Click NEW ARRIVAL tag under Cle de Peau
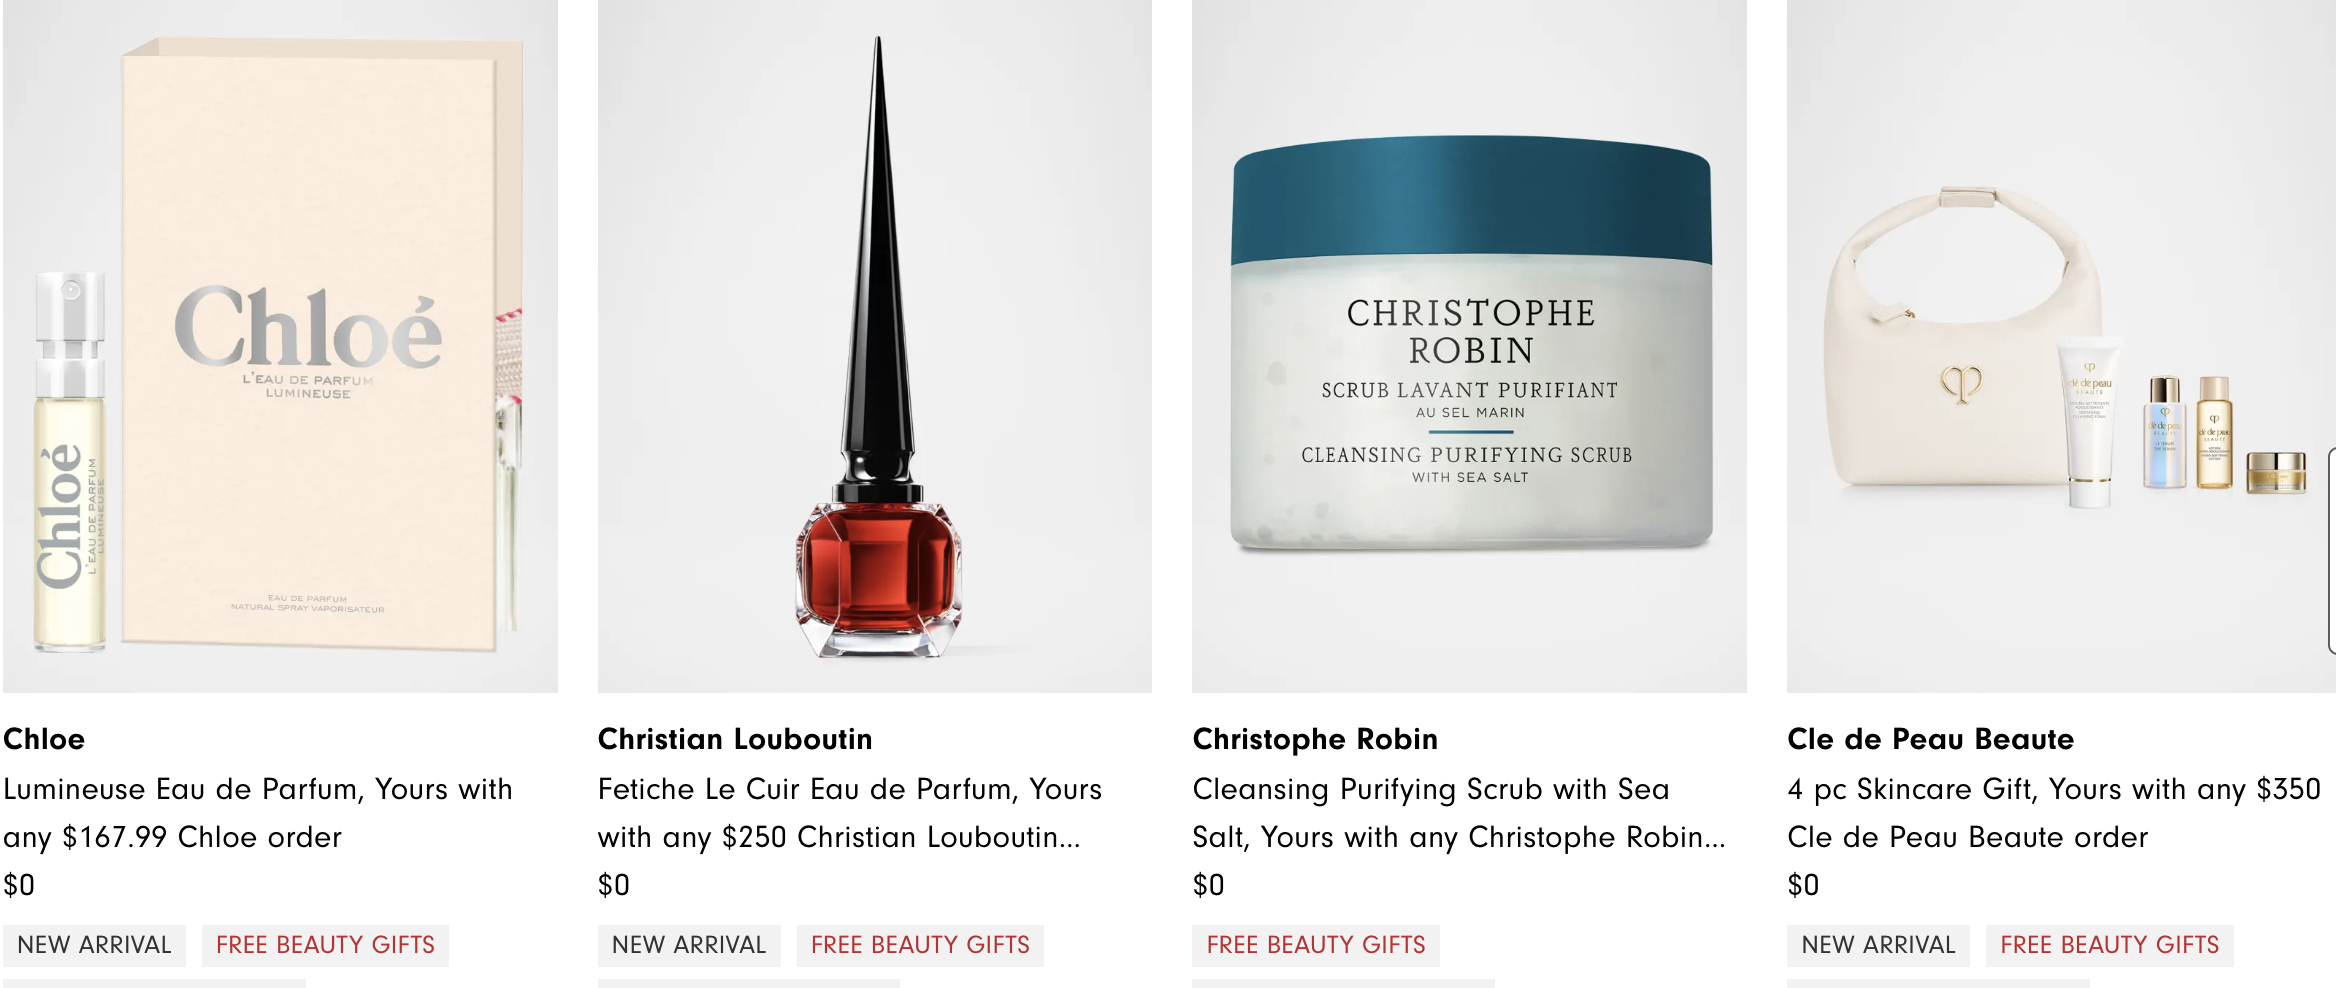2336x988 pixels. coord(1878,945)
